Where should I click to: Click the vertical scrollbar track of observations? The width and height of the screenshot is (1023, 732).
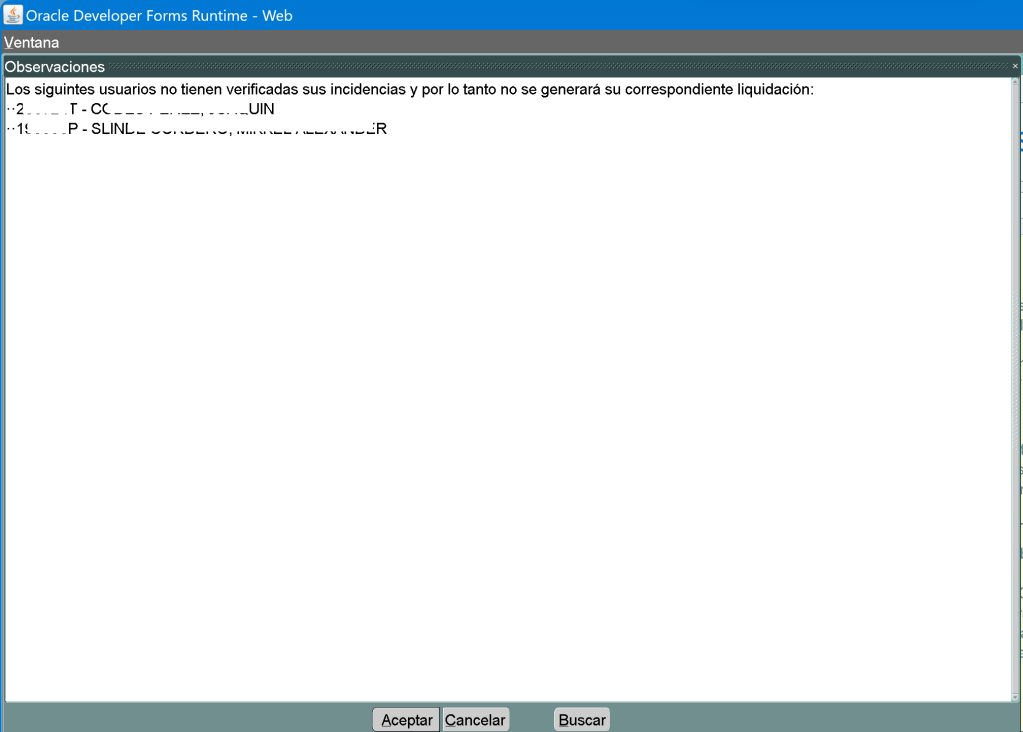tap(1016, 400)
